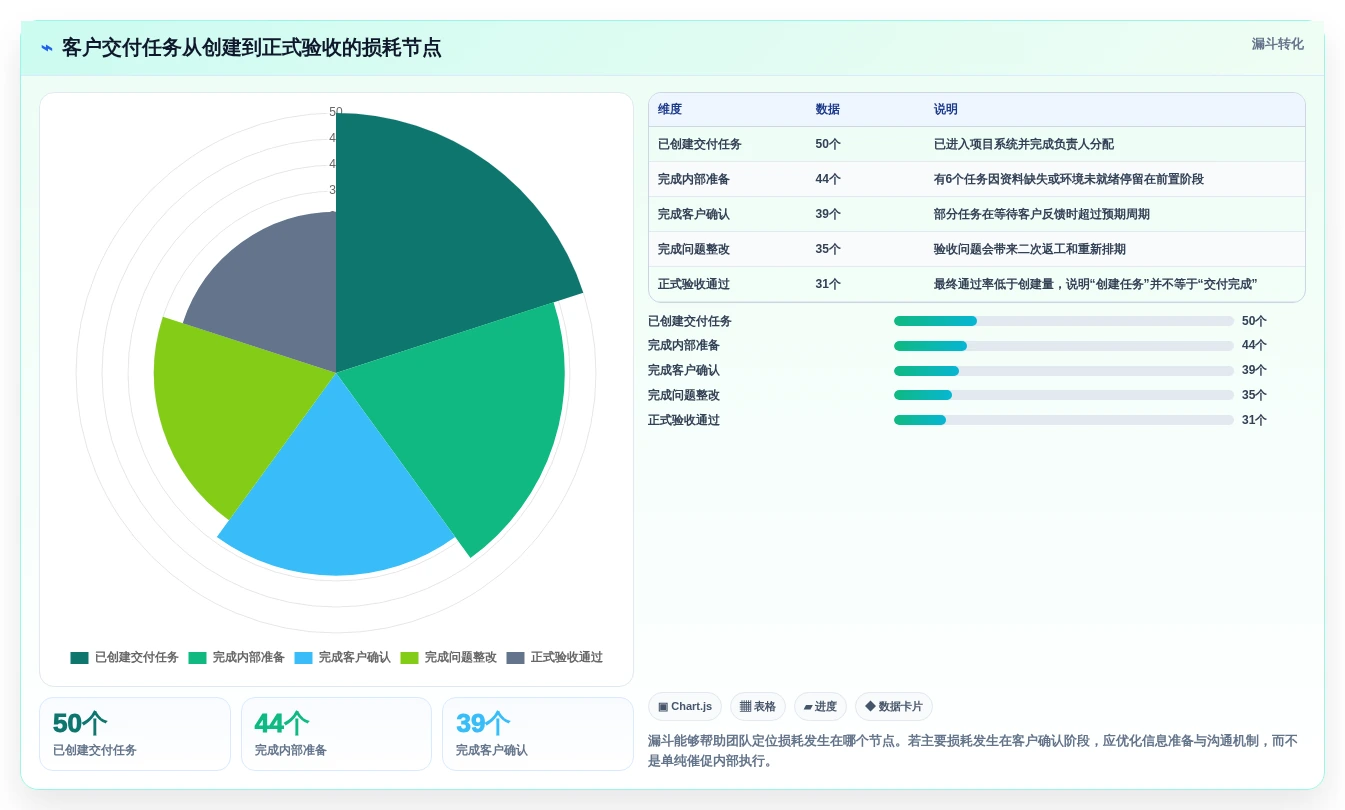Select the 完成客户确认 table row cell
Viewport: 1345px width, 810px height.
[694, 214]
